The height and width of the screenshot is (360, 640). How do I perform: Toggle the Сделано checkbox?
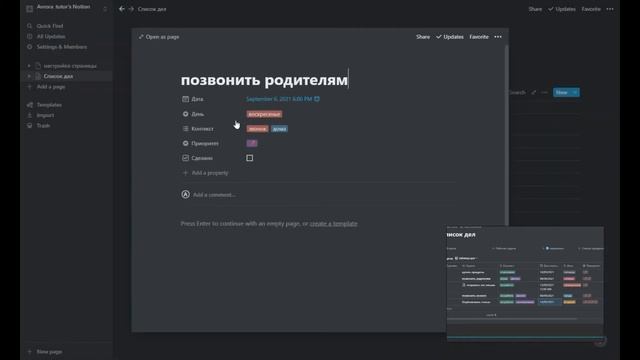[x=249, y=158]
